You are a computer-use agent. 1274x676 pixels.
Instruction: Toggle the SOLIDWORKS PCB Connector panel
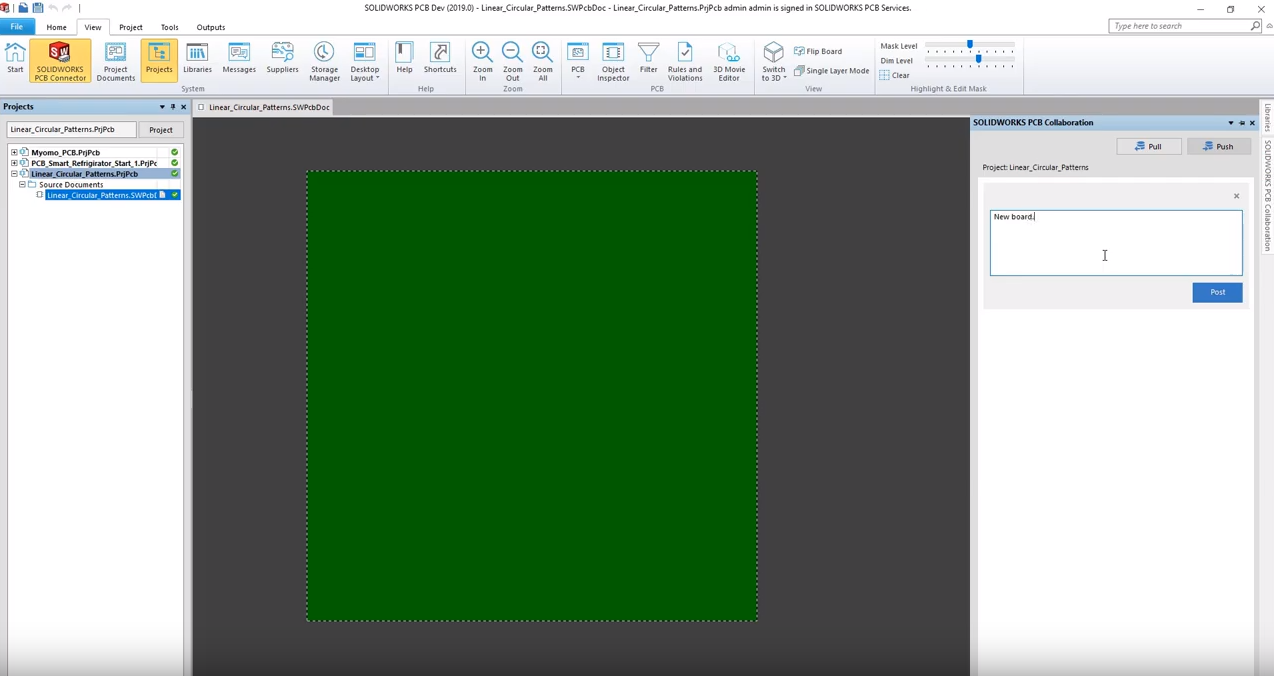(60, 61)
